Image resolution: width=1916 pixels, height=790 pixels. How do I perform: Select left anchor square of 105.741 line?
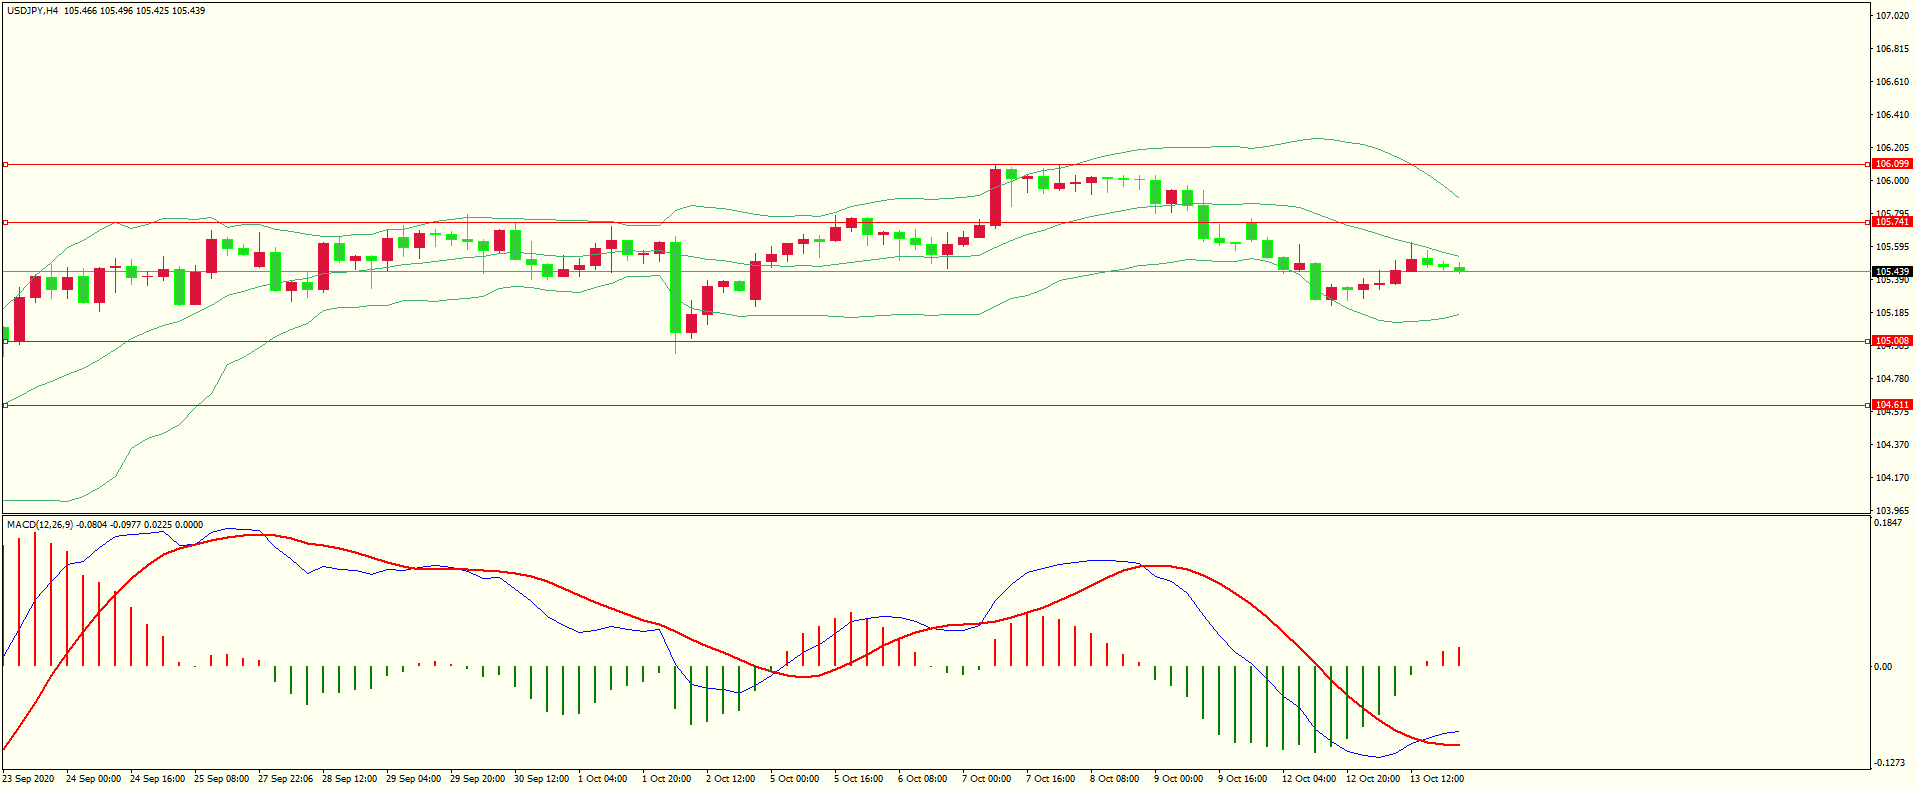6,222
